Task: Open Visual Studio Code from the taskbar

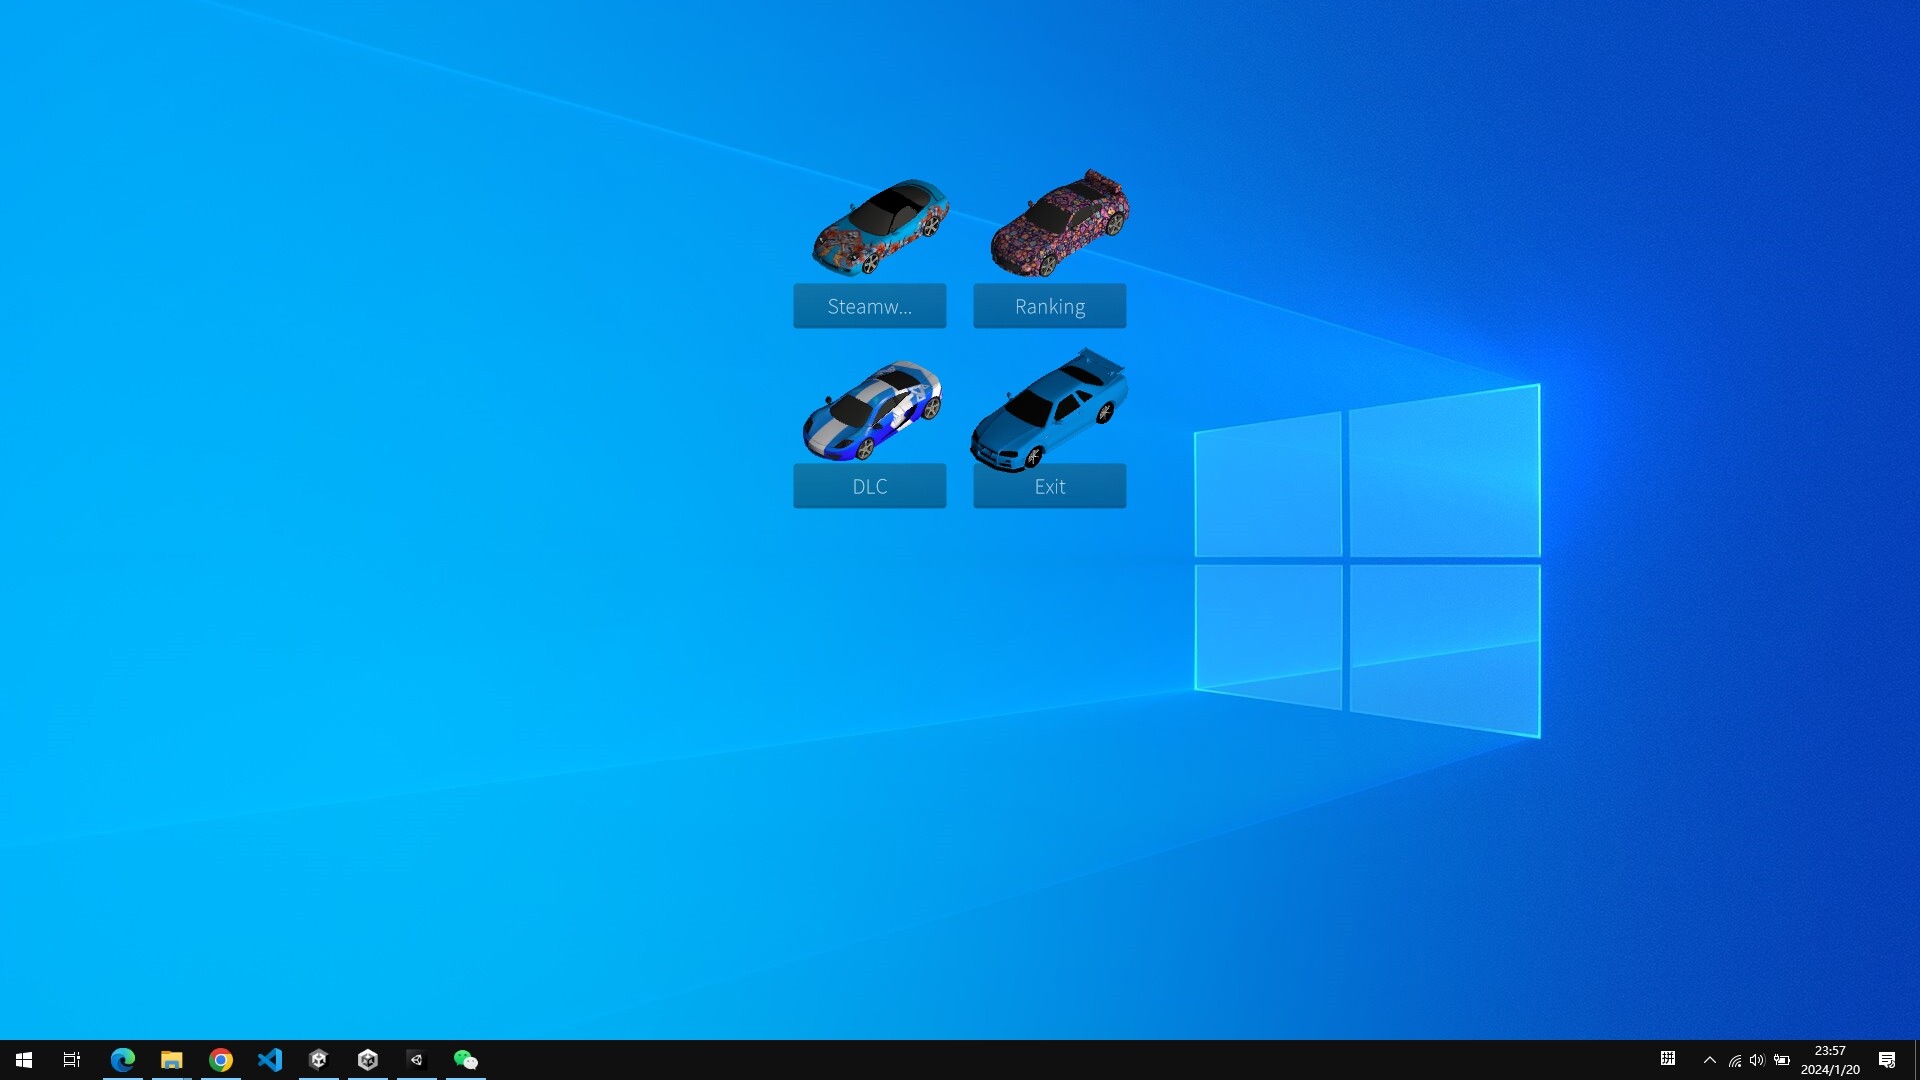Action: [269, 1059]
